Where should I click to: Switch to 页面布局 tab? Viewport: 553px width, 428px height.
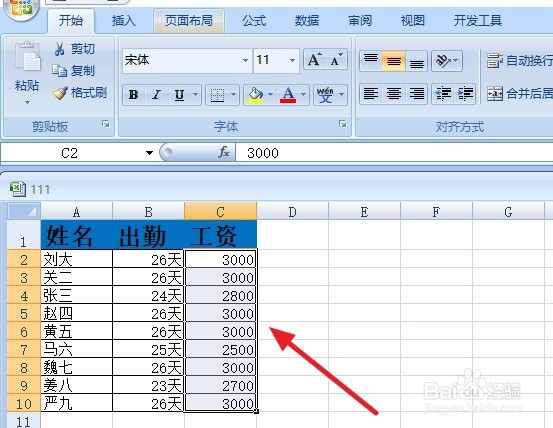(189, 20)
